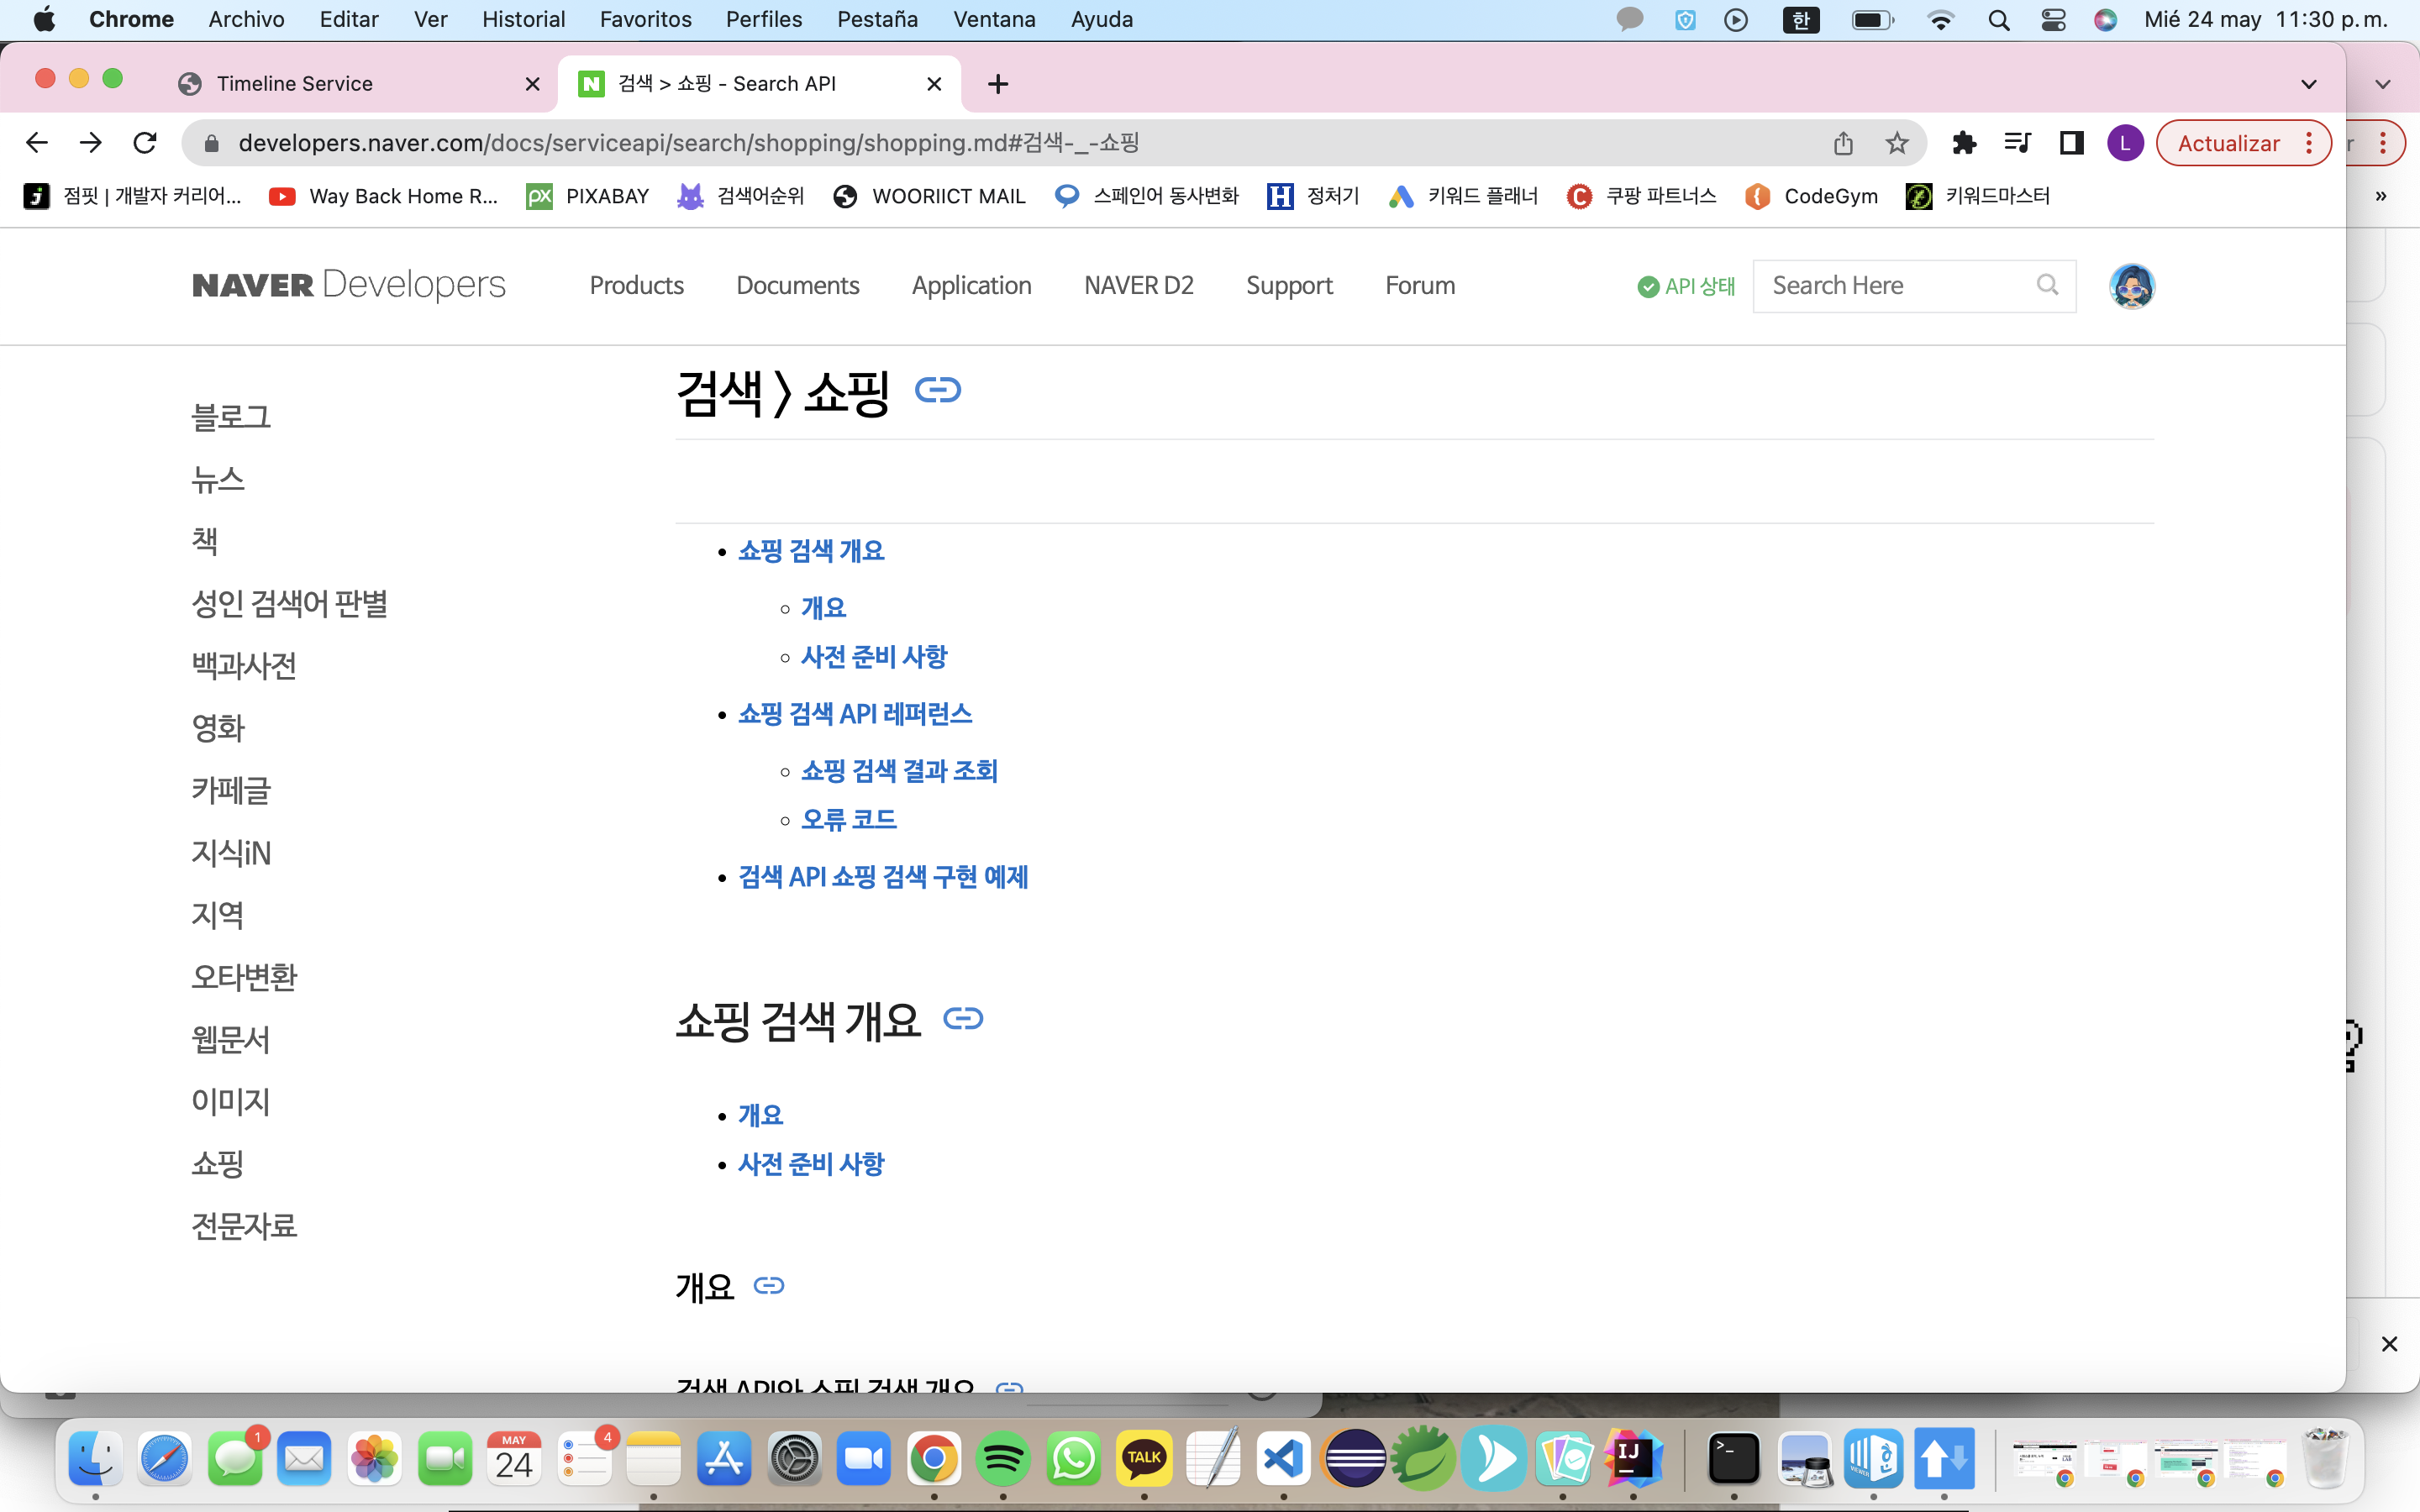2420x1512 pixels.
Task: Go to the NAVER Developers logo home
Action: tap(349, 285)
